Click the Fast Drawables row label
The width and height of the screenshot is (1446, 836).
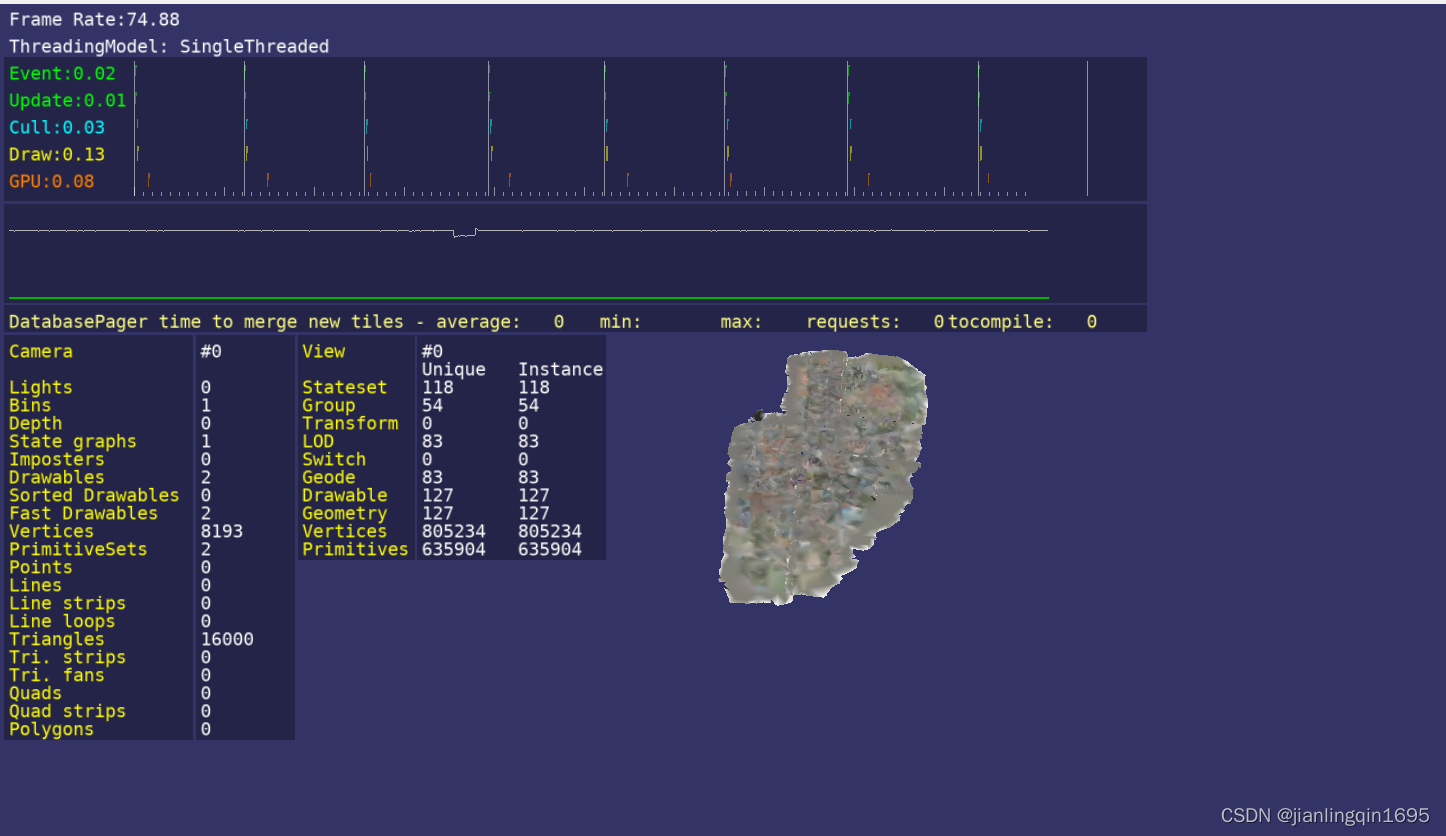[84, 513]
